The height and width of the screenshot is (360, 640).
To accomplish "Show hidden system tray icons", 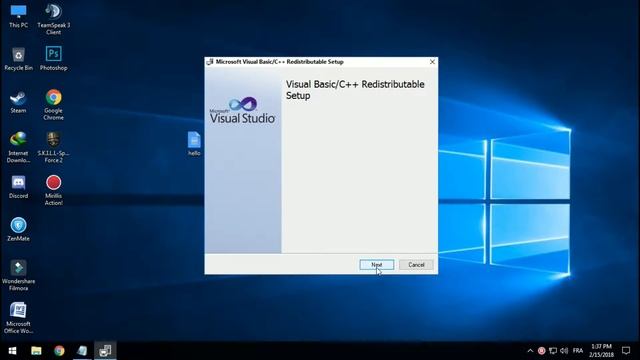I will [530, 351].
